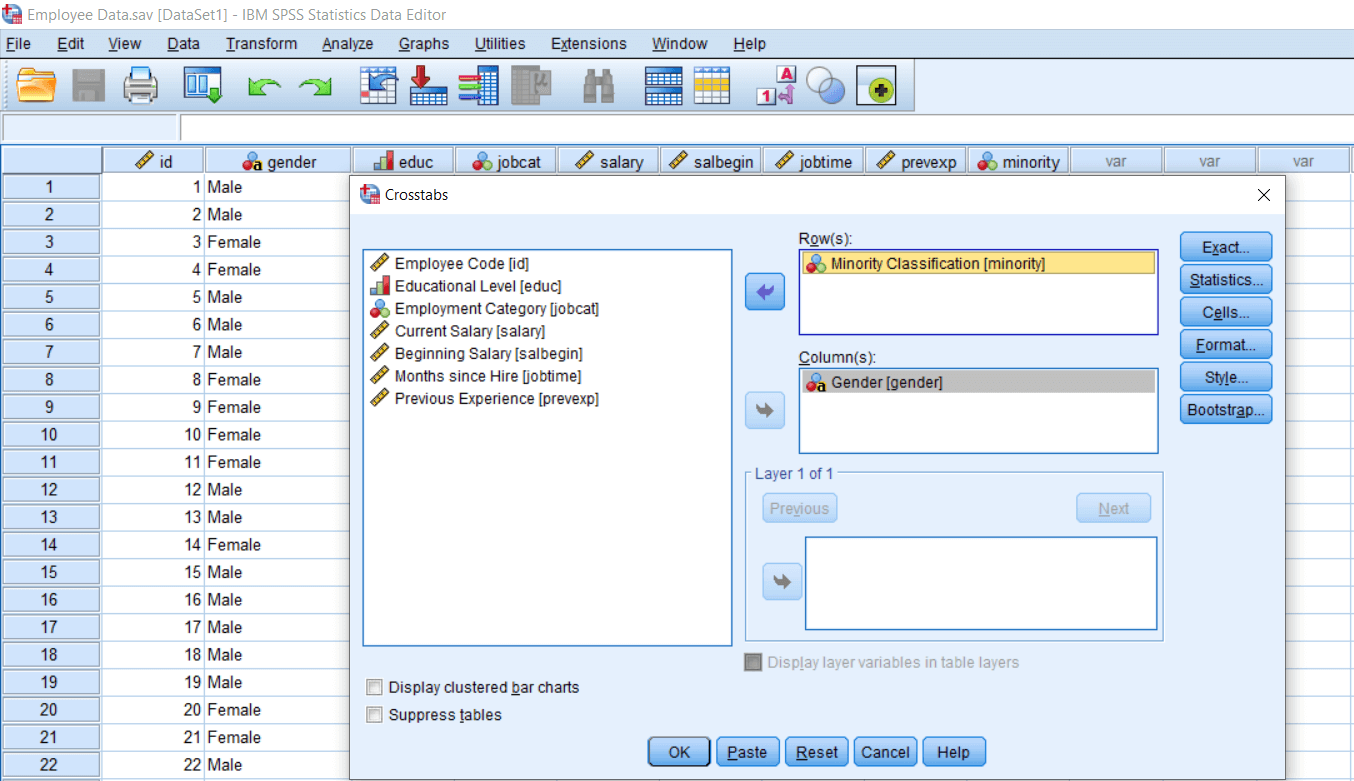Viewport: 1354px width, 781px height.
Task: Click the Reset button
Action: [x=817, y=752]
